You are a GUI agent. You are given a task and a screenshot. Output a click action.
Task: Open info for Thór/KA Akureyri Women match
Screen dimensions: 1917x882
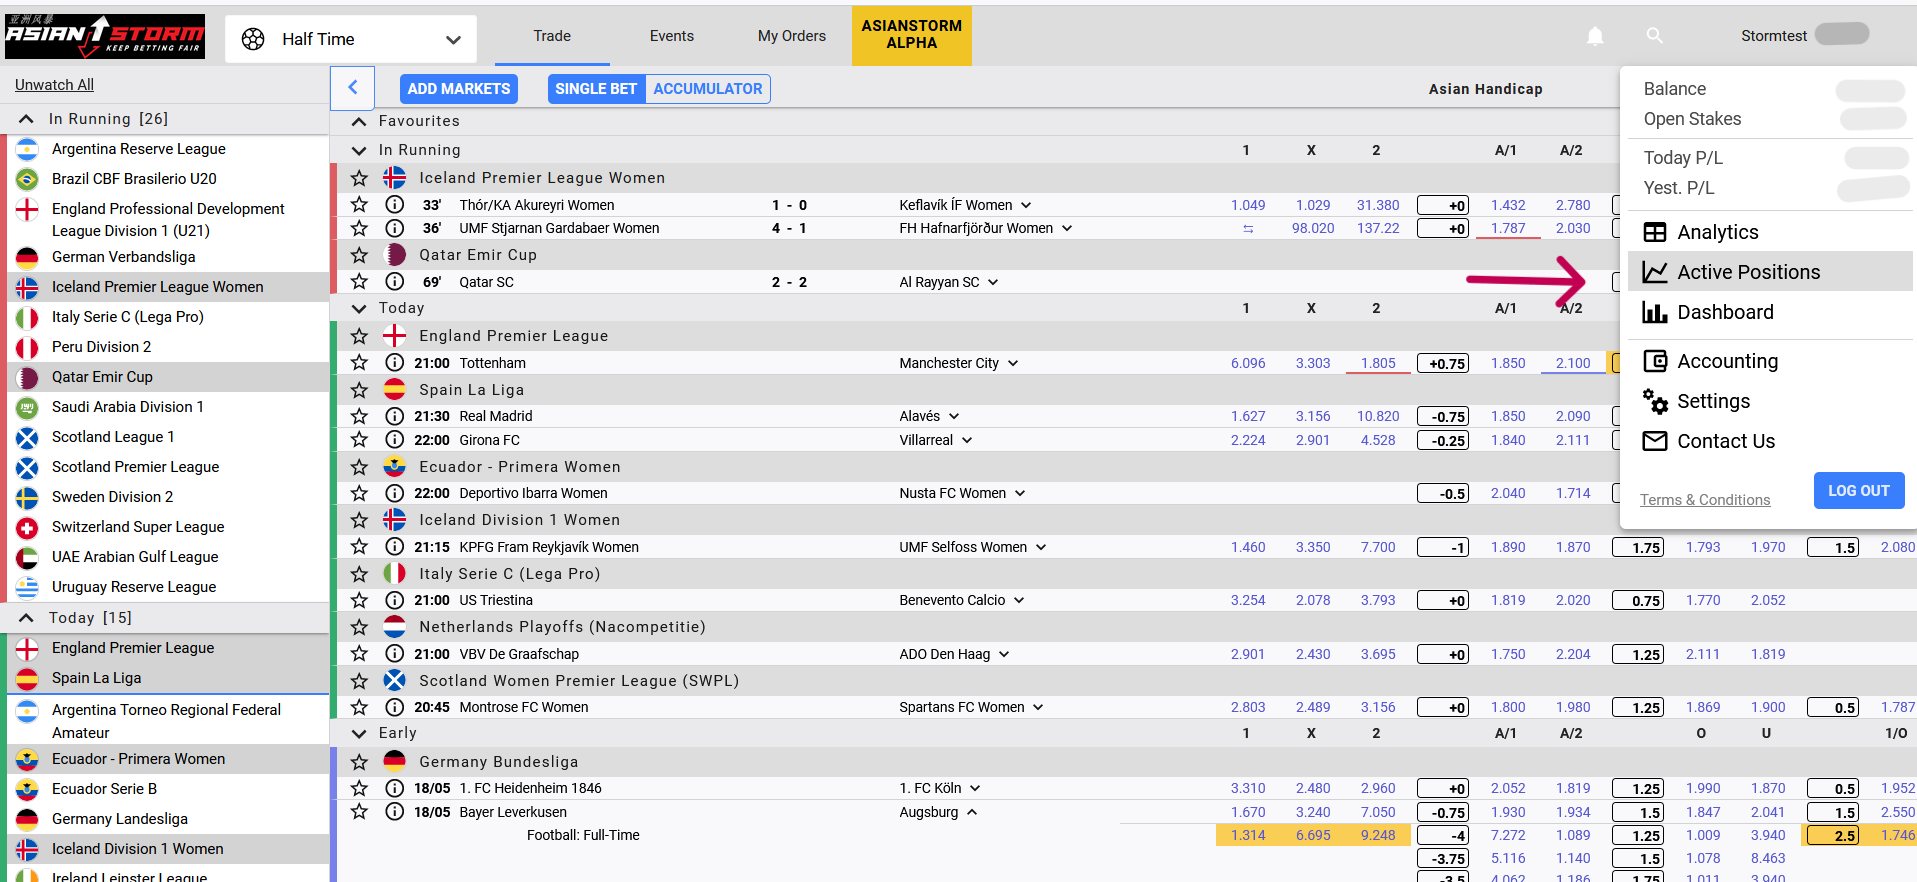coord(395,205)
